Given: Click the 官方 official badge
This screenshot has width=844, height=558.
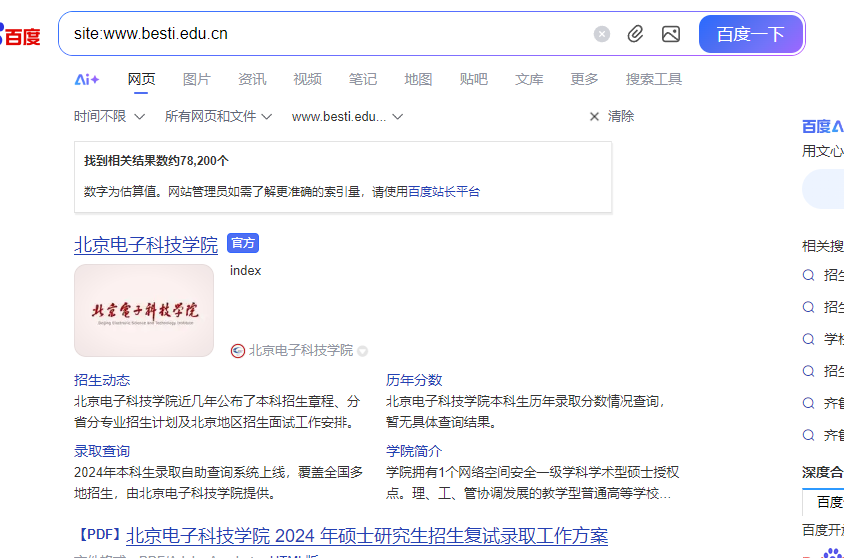Looking at the screenshot, I should click(x=243, y=243).
